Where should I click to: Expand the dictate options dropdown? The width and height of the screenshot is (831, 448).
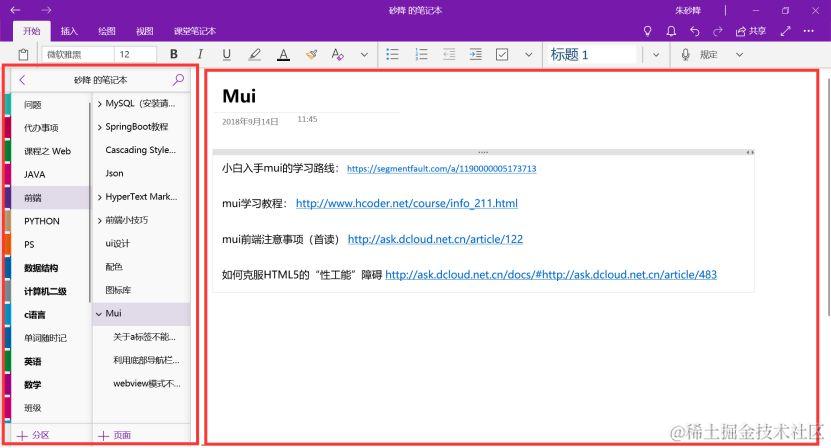point(739,55)
